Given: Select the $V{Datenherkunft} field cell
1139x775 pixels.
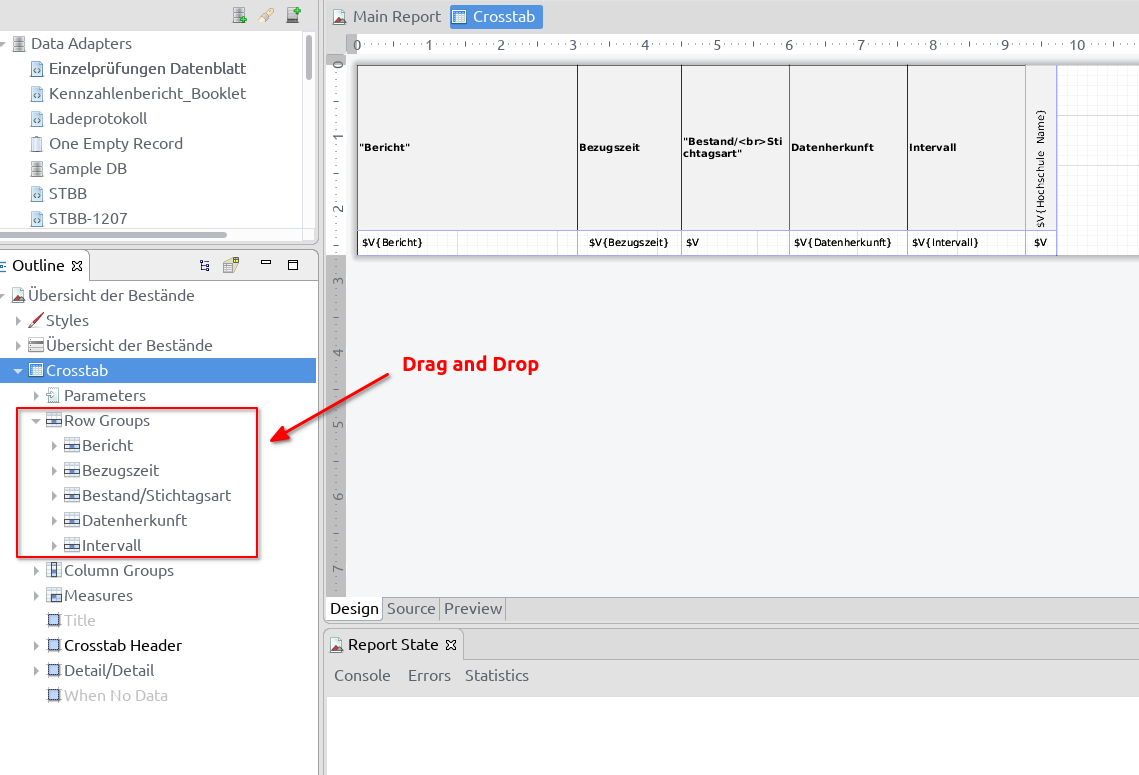Looking at the screenshot, I should coord(848,243).
